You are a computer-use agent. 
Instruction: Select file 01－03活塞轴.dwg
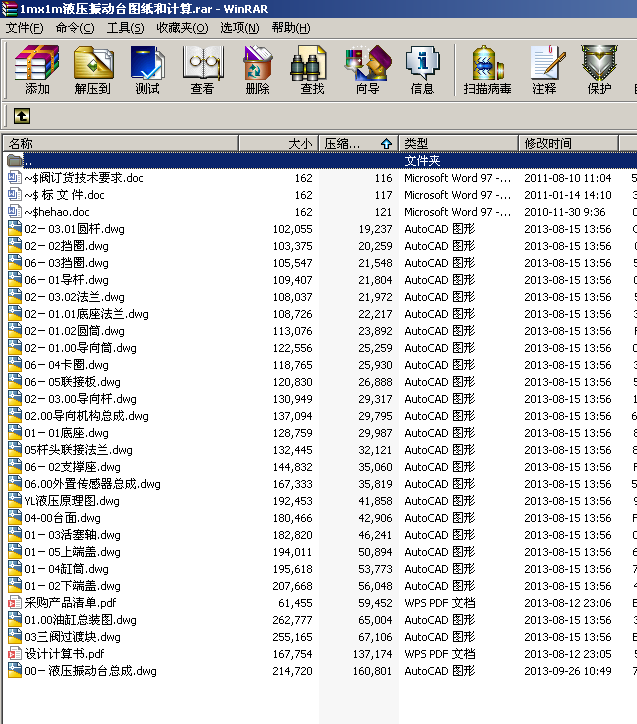tap(72, 535)
